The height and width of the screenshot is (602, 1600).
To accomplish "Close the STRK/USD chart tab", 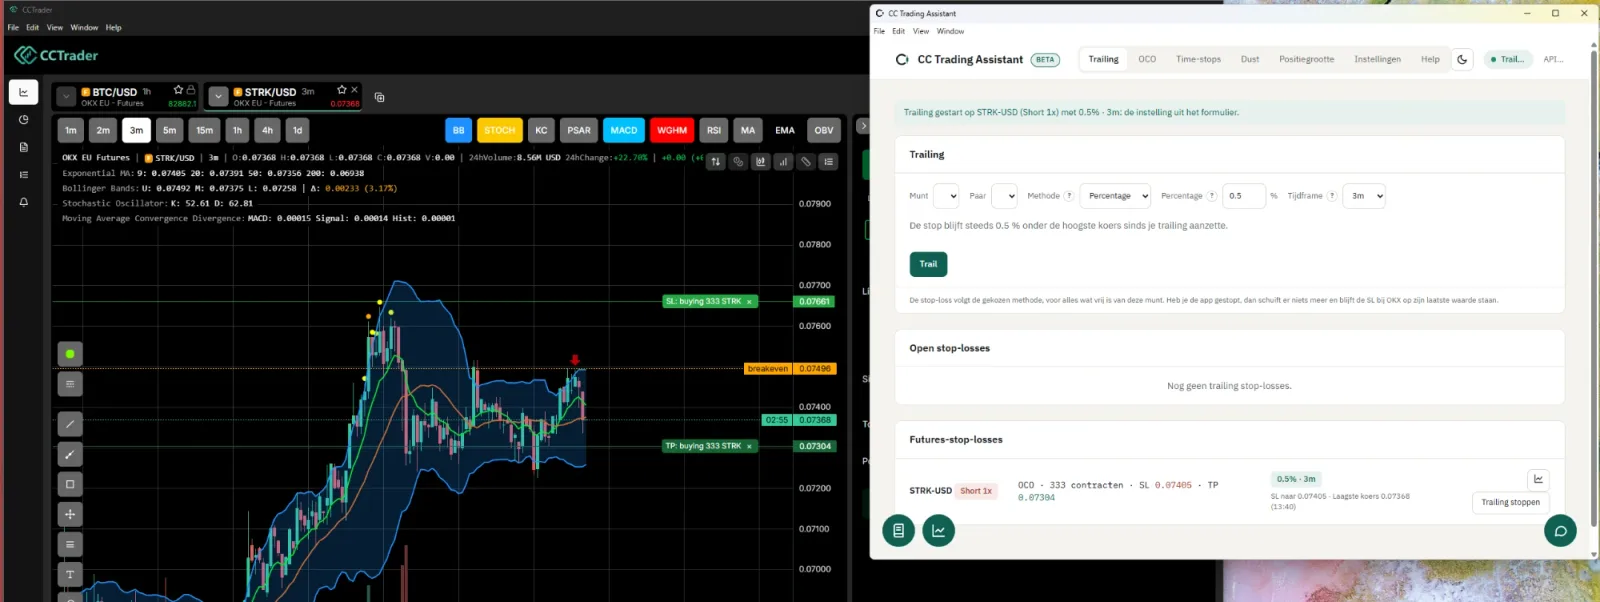I will coord(354,90).
